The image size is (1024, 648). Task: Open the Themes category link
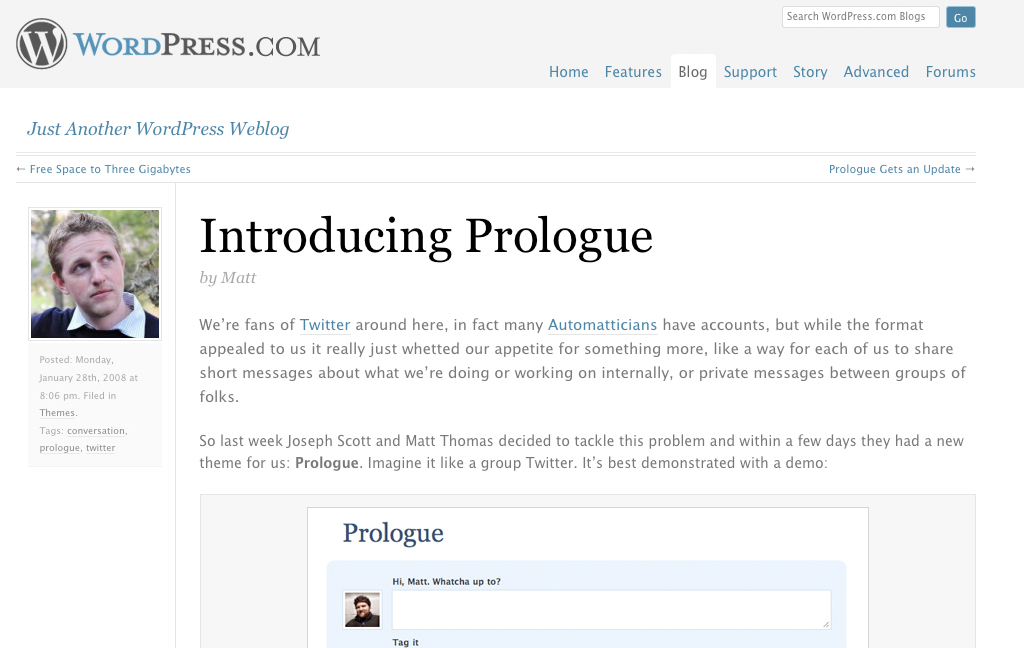click(57, 413)
